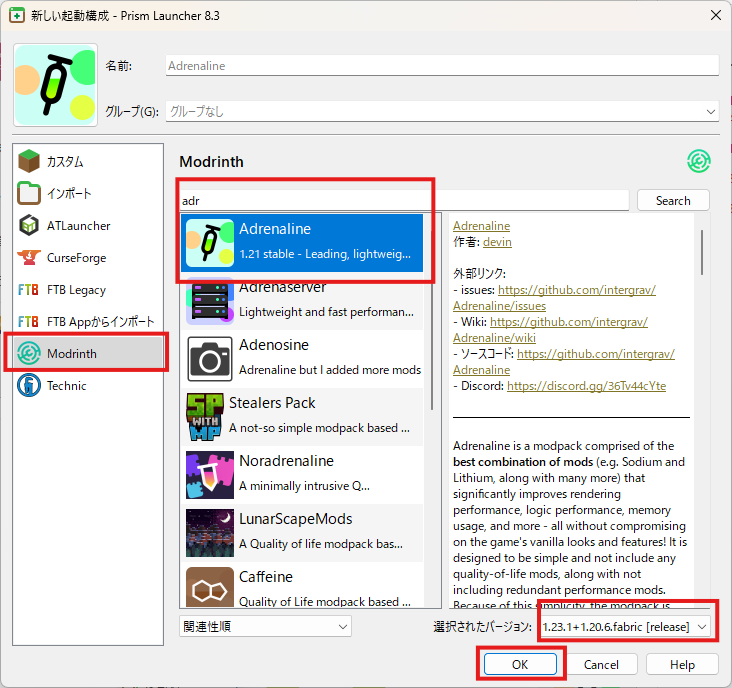732x688 pixels.
Task: Select the Adenosine result title
Action: pyautogui.click(x=274, y=345)
